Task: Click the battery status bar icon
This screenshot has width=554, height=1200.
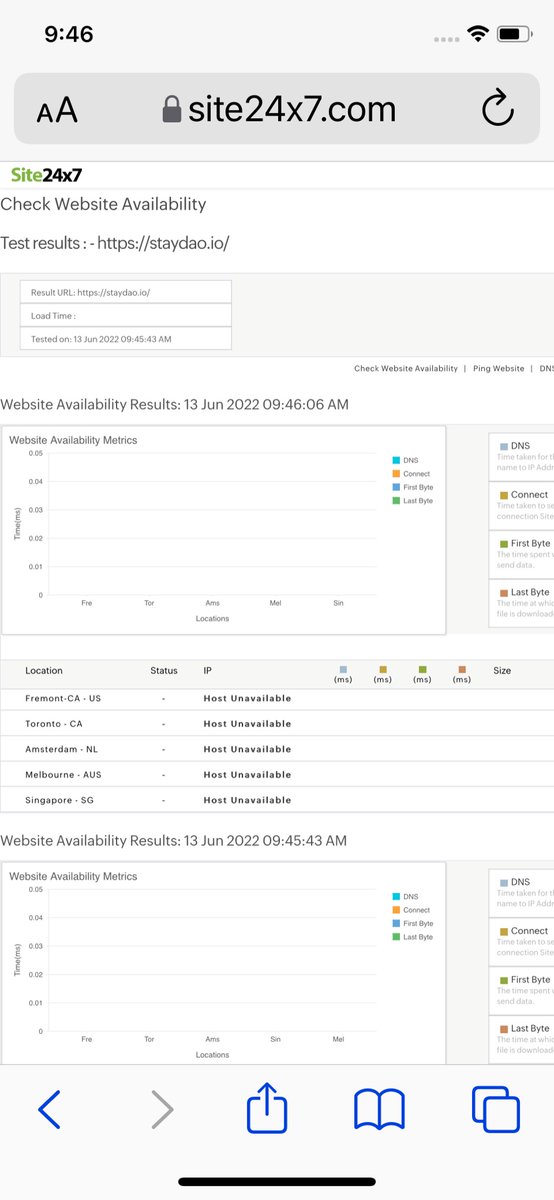Action: pyautogui.click(x=514, y=34)
